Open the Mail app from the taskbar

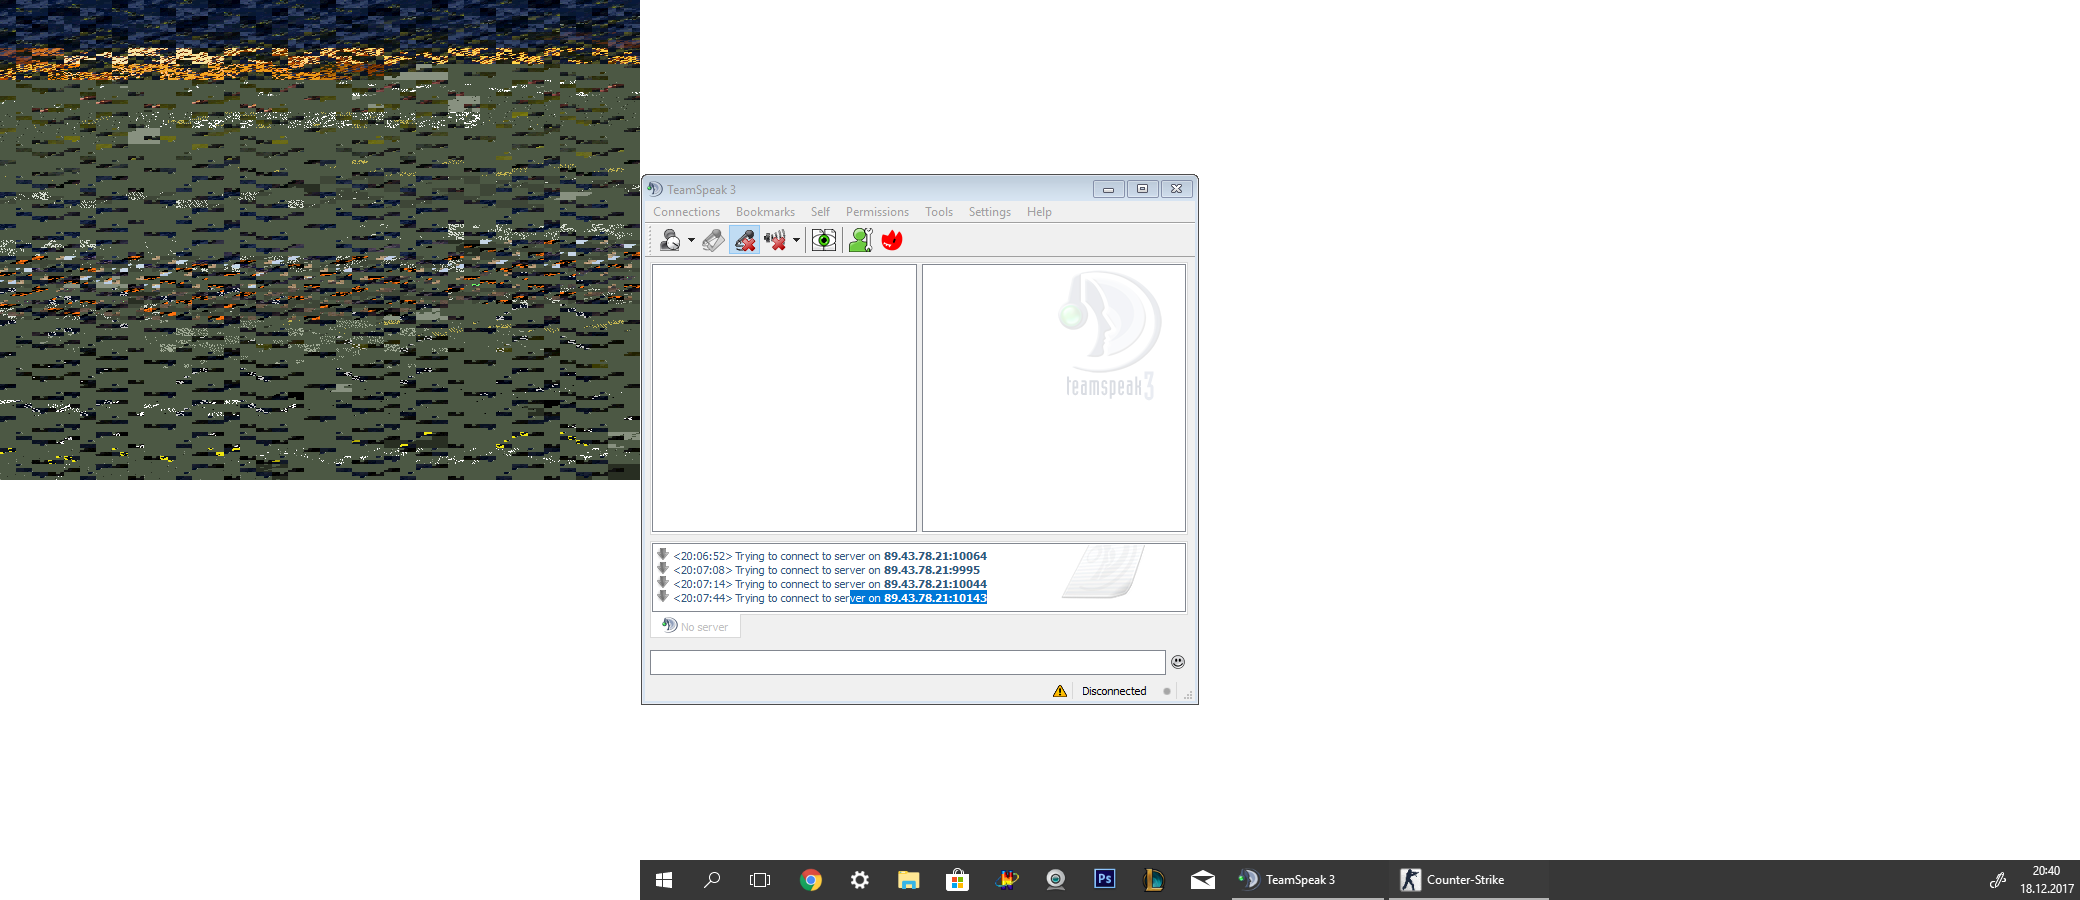1203,880
